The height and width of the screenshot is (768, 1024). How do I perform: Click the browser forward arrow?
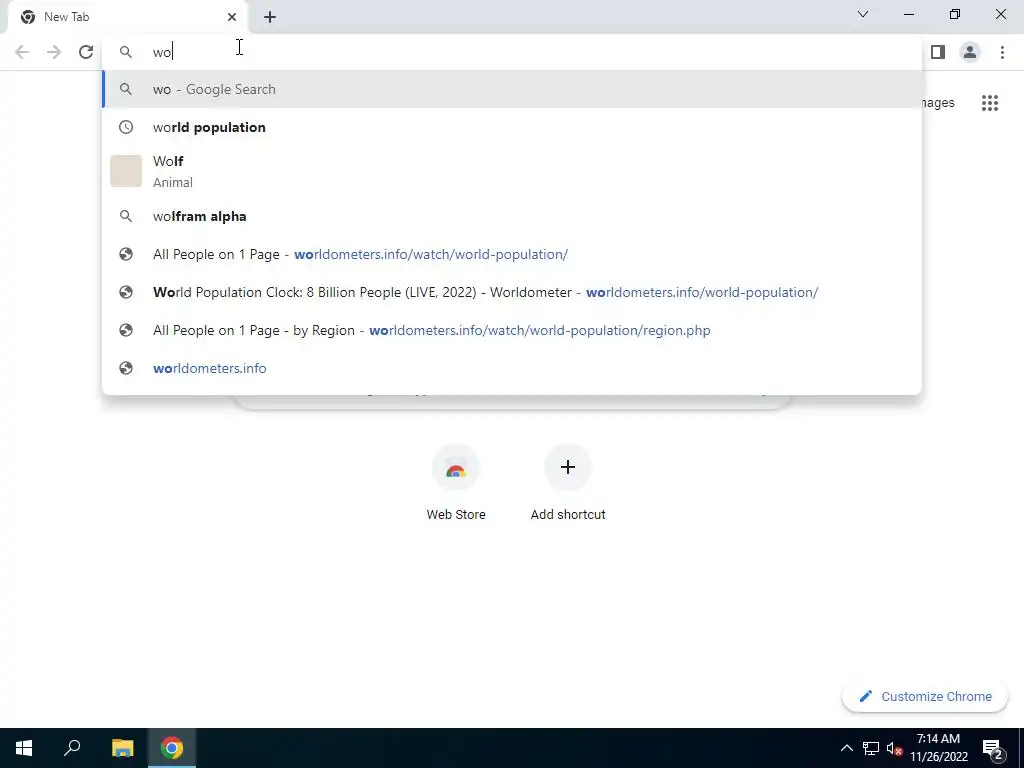54,52
